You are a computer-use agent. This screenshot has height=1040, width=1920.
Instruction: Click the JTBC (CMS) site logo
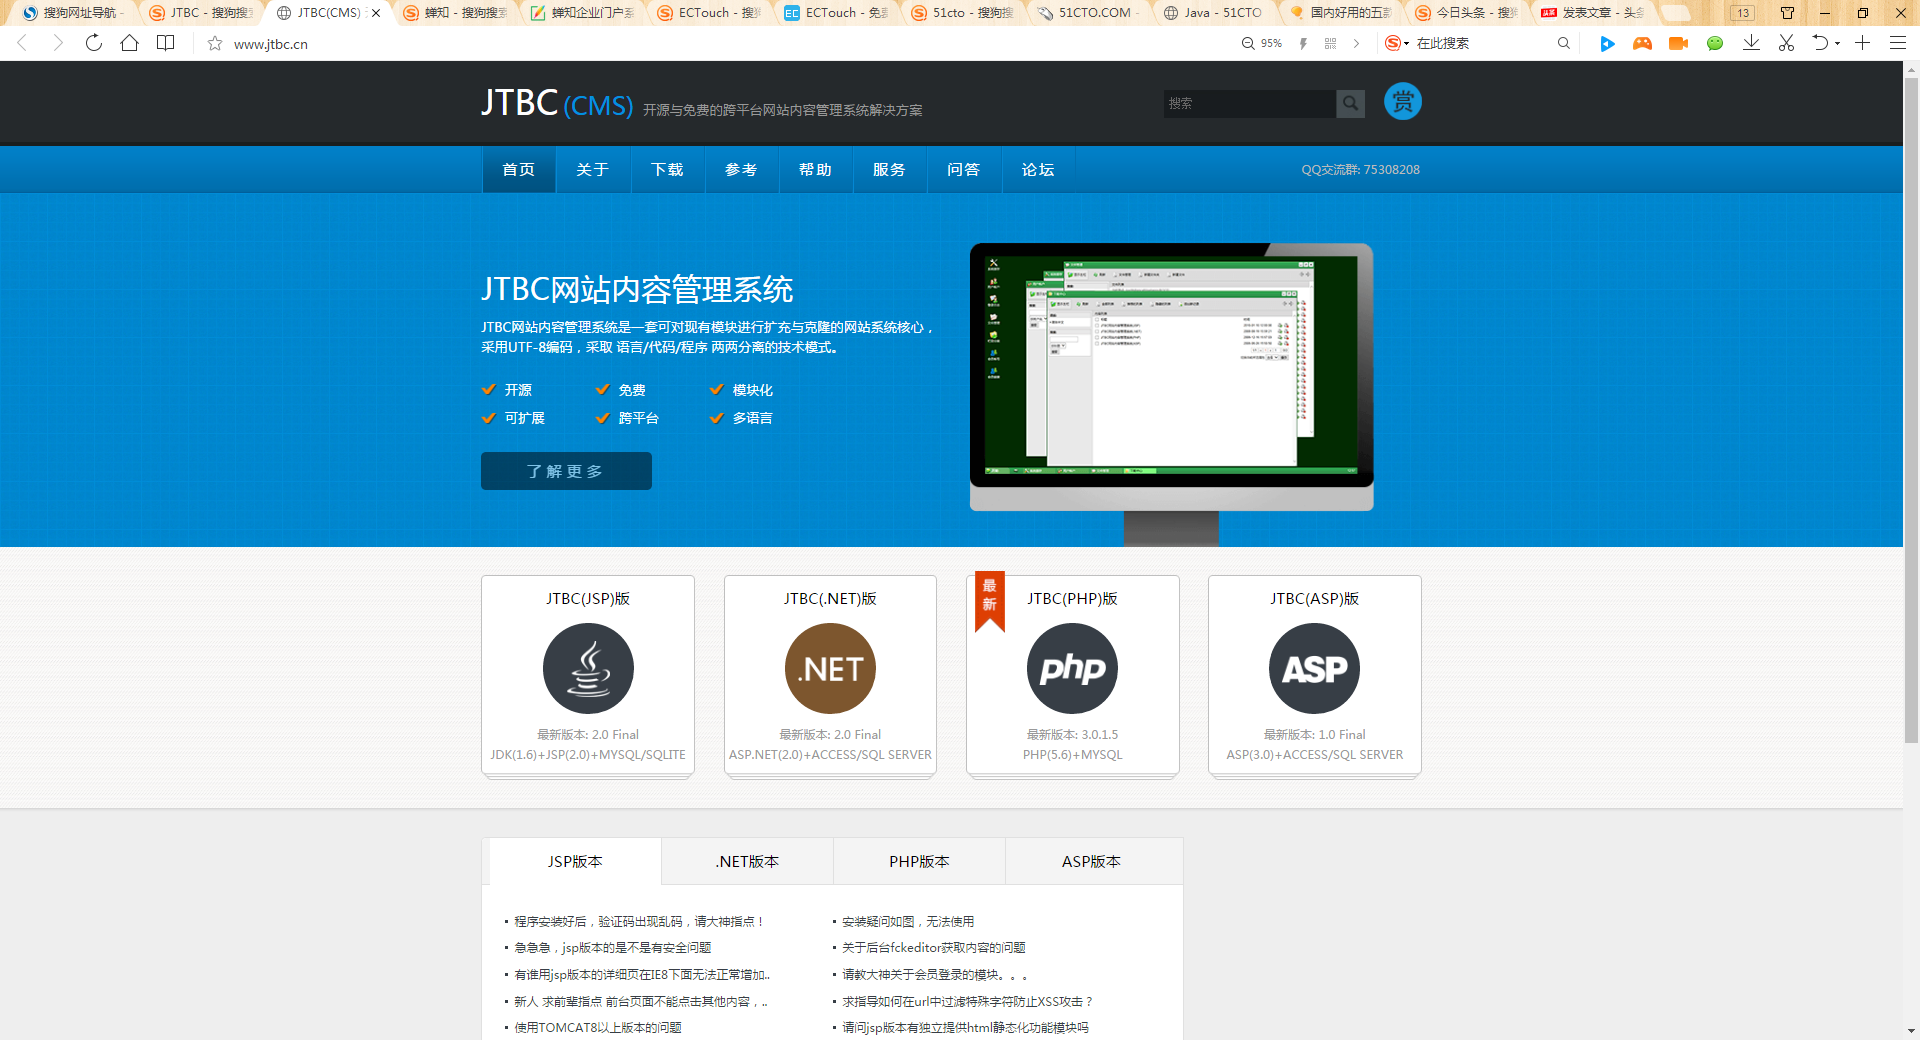pyautogui.click(x=556, y=103)
